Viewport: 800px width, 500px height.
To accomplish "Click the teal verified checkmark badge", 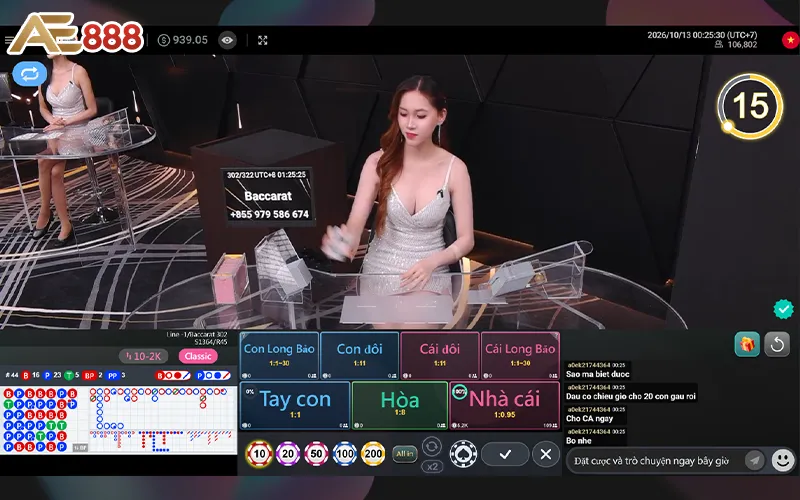I will coord(783,309).
